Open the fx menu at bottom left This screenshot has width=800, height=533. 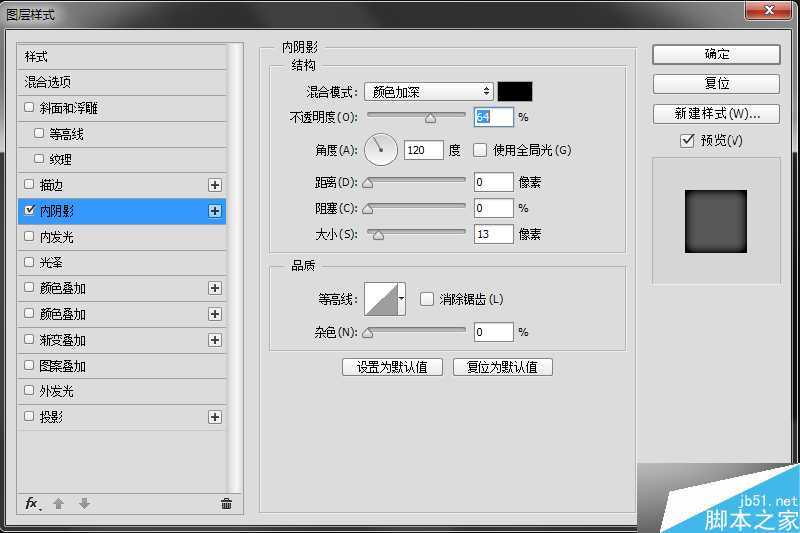[x=32, y=503]
